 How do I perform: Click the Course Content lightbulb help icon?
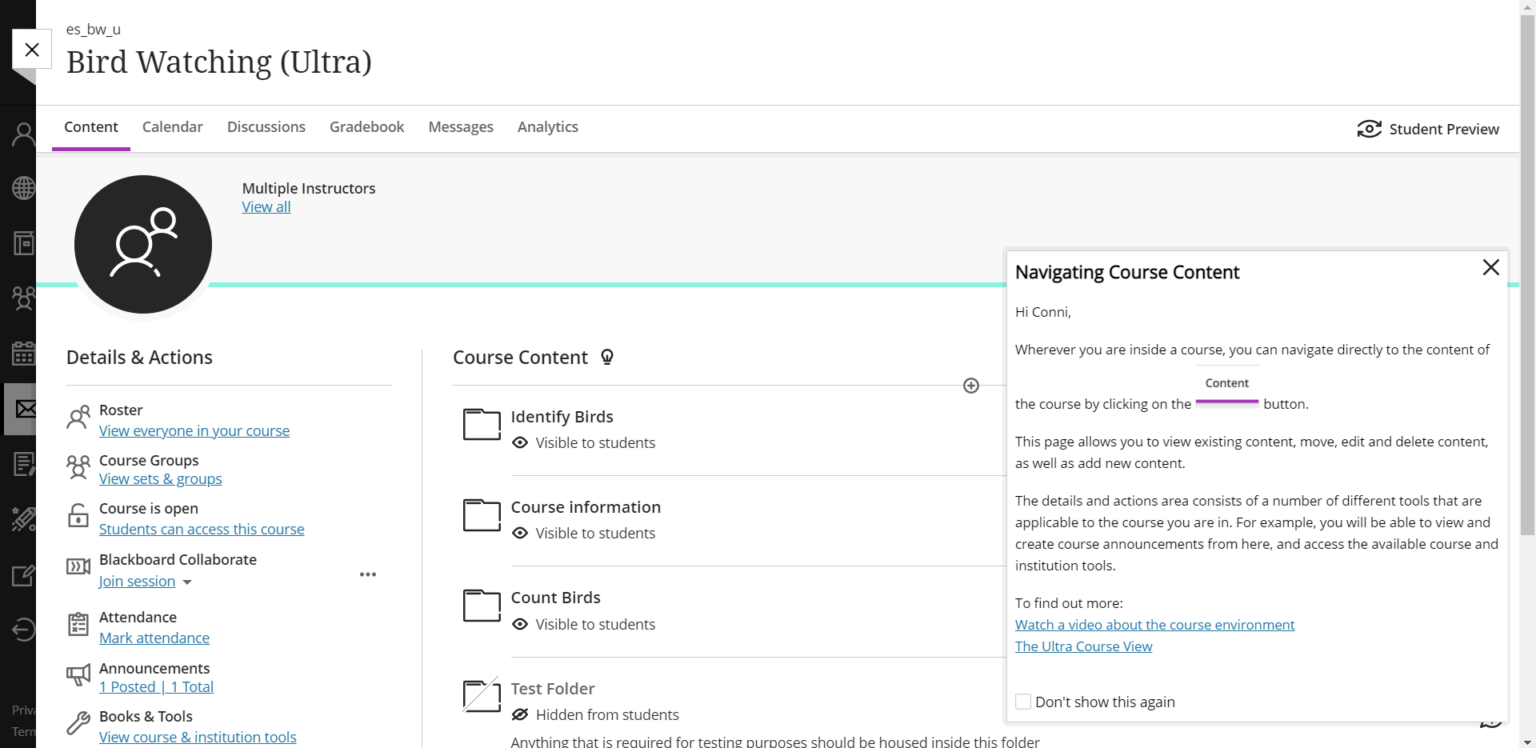607,357
